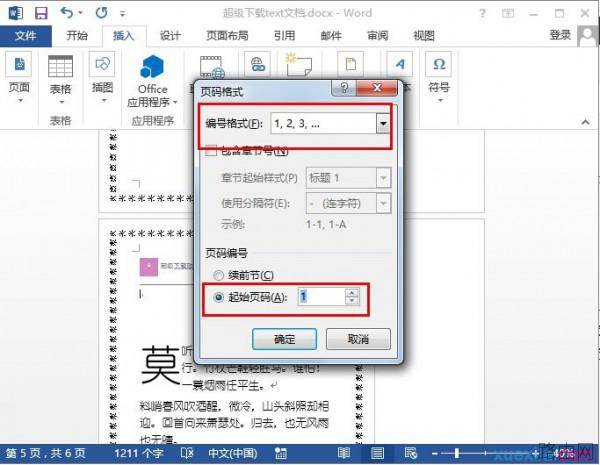Open the 符号 Omega symbol icon
Viewport: 600px width, 465px height.
pyautogui.click(x=439, y=64)
